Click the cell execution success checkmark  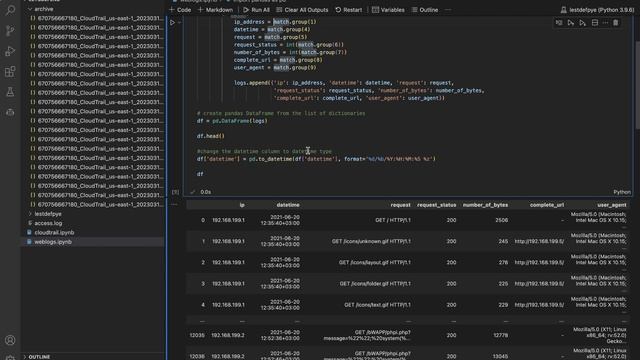coord(193,192)
